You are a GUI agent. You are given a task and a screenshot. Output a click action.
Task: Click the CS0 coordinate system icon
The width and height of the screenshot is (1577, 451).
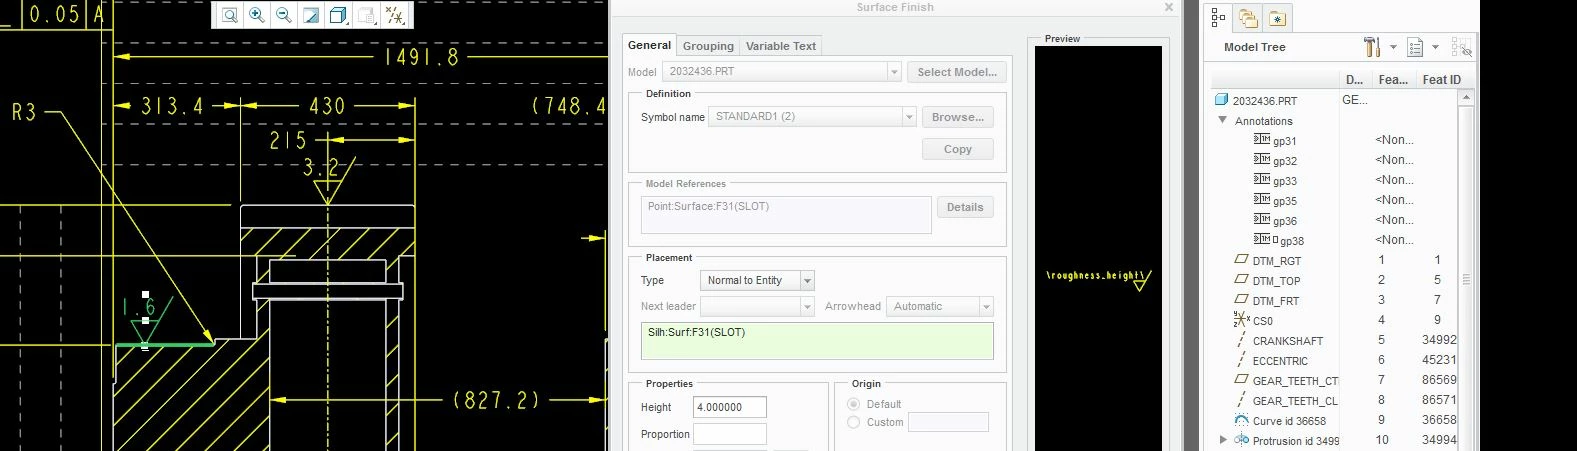pos(1242,320)
